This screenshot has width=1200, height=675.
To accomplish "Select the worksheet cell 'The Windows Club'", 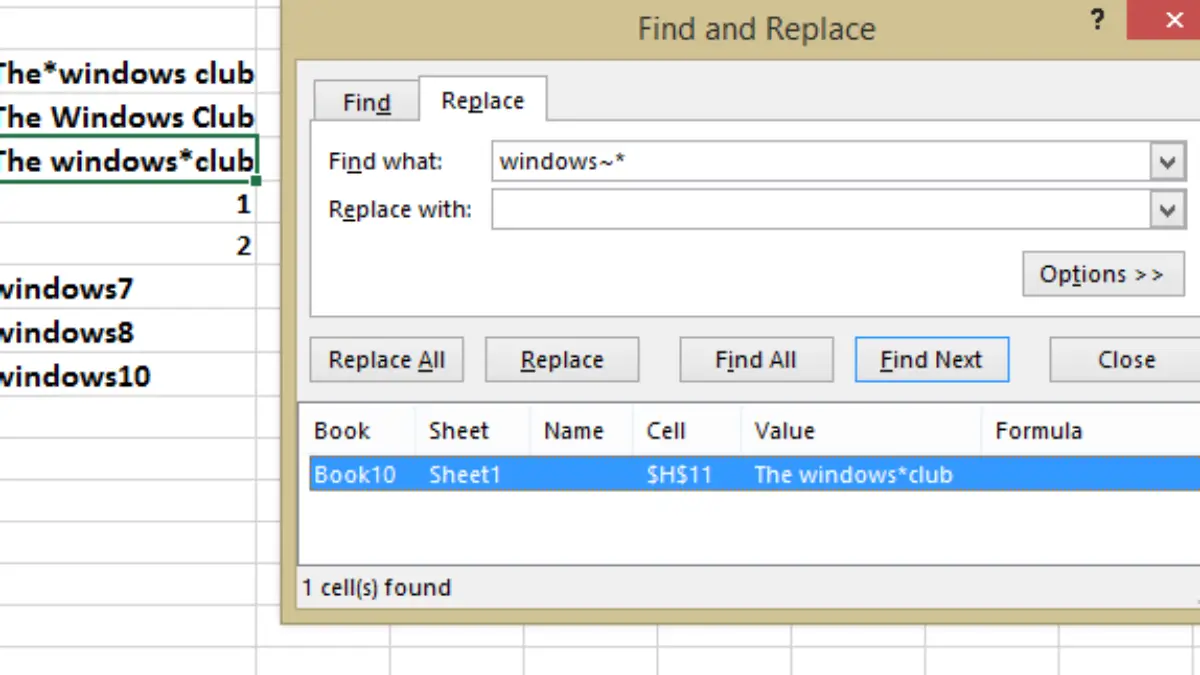I will click(127, 116).
